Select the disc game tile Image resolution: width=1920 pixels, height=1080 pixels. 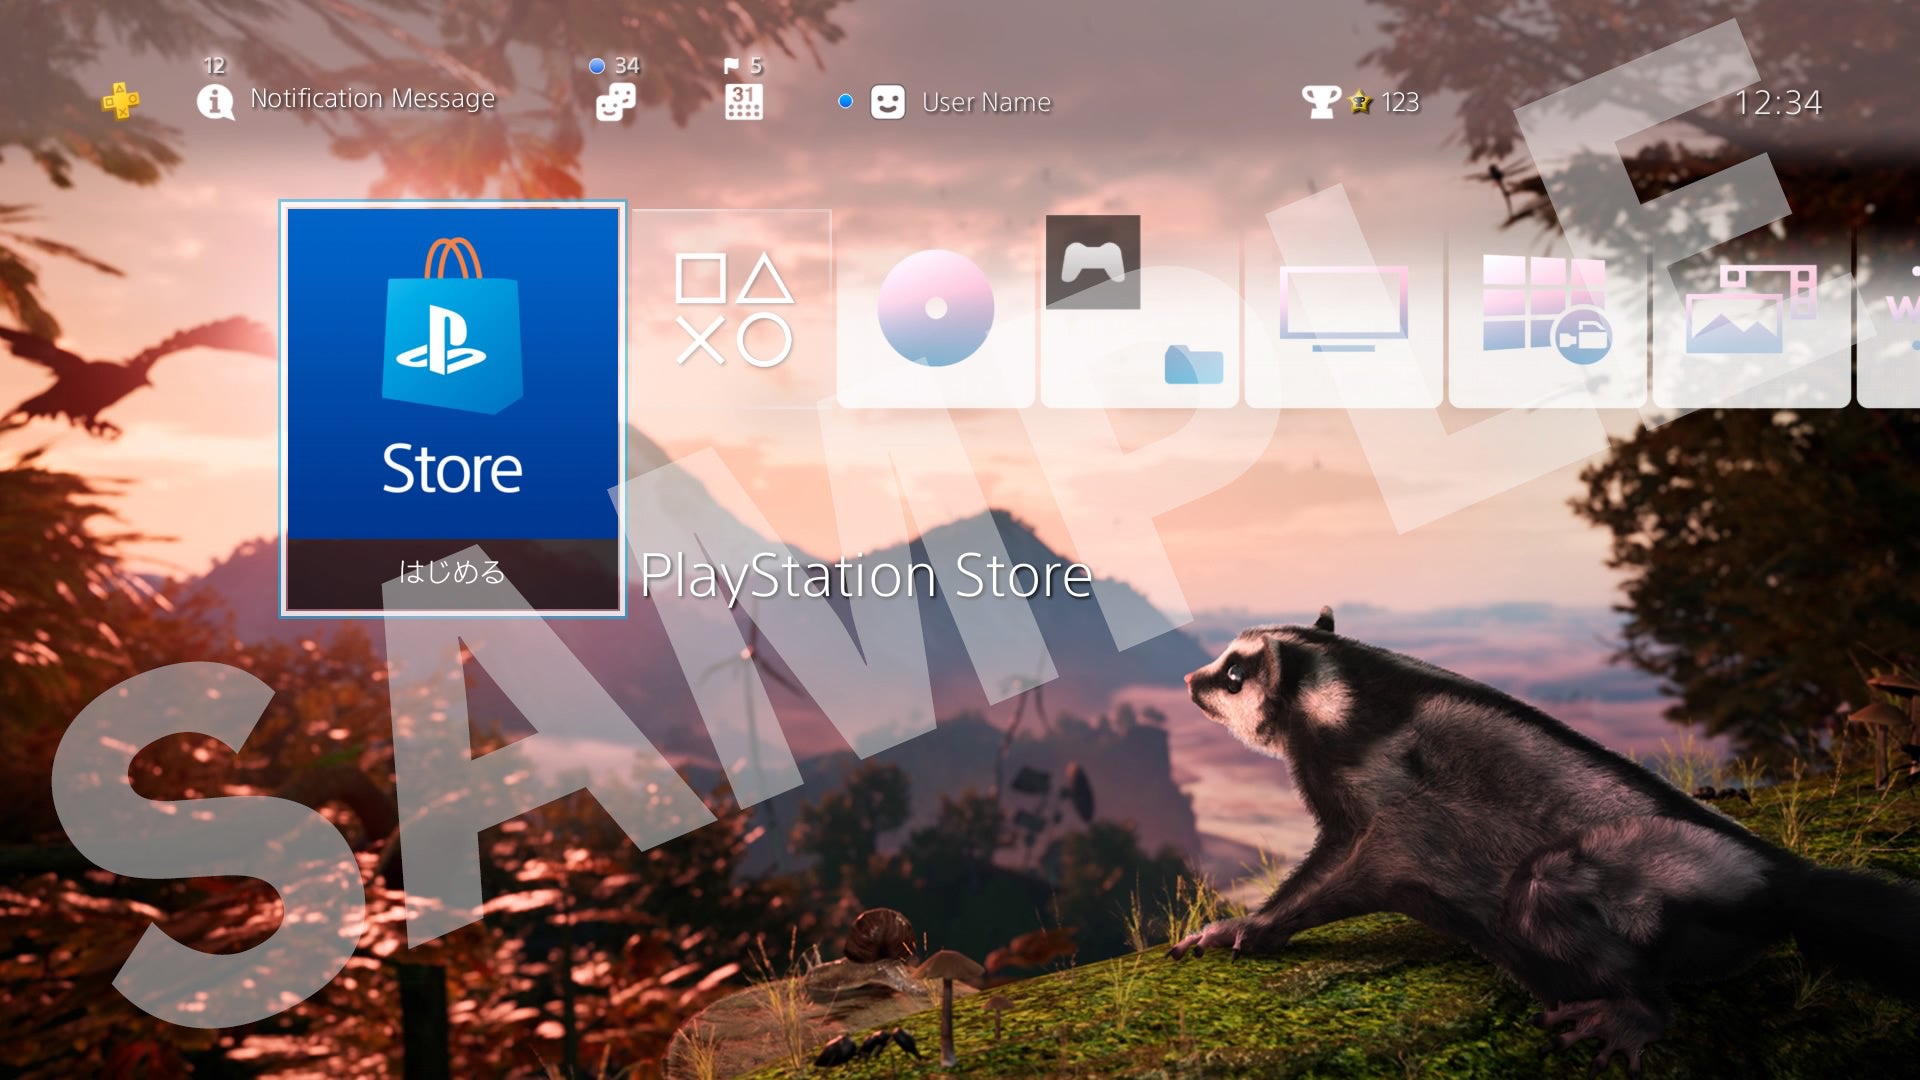(935, 308)
